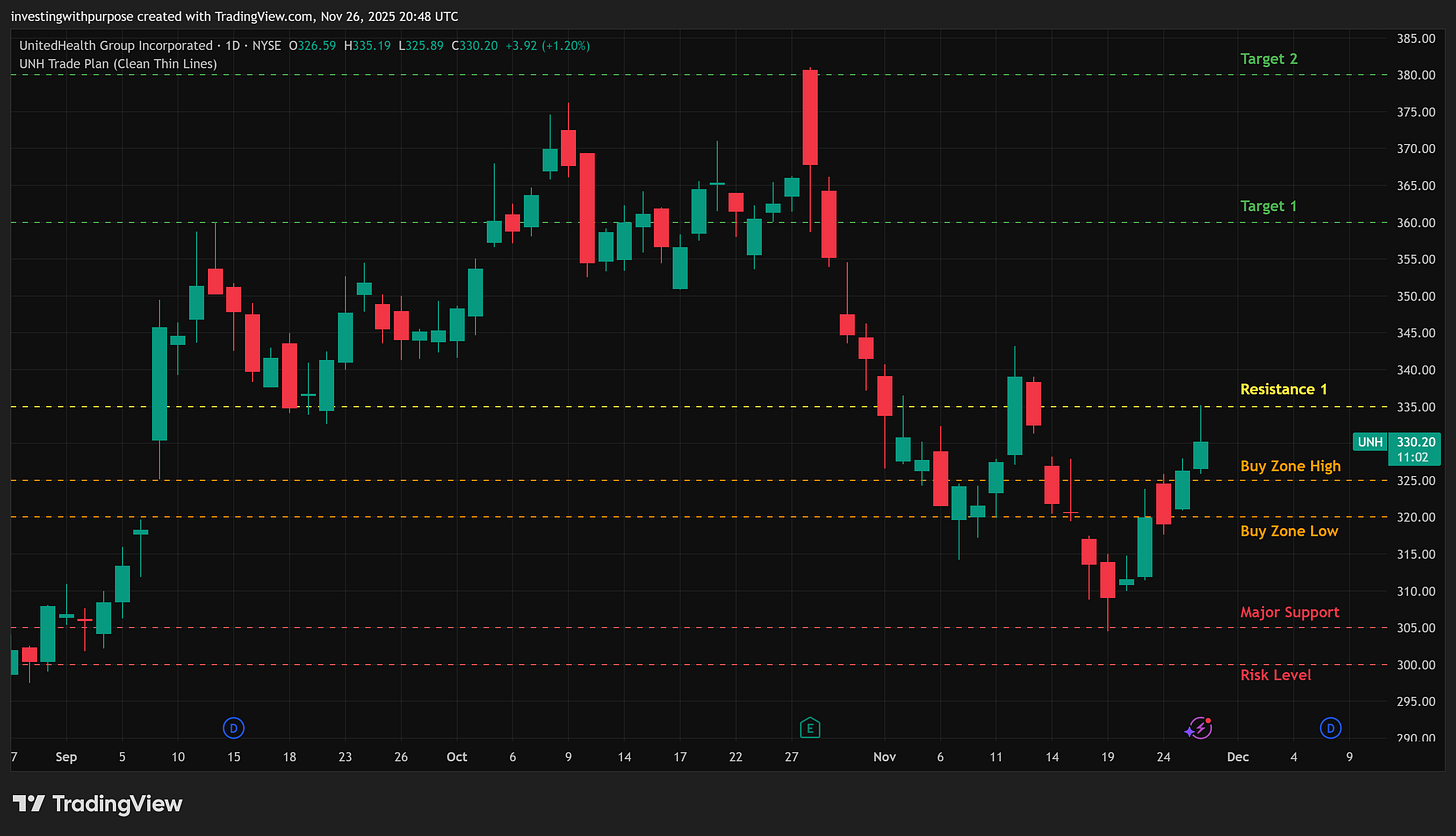Click the 320.00 price axis value
Screen dimensions: 1456x836
click(1416, 518)
